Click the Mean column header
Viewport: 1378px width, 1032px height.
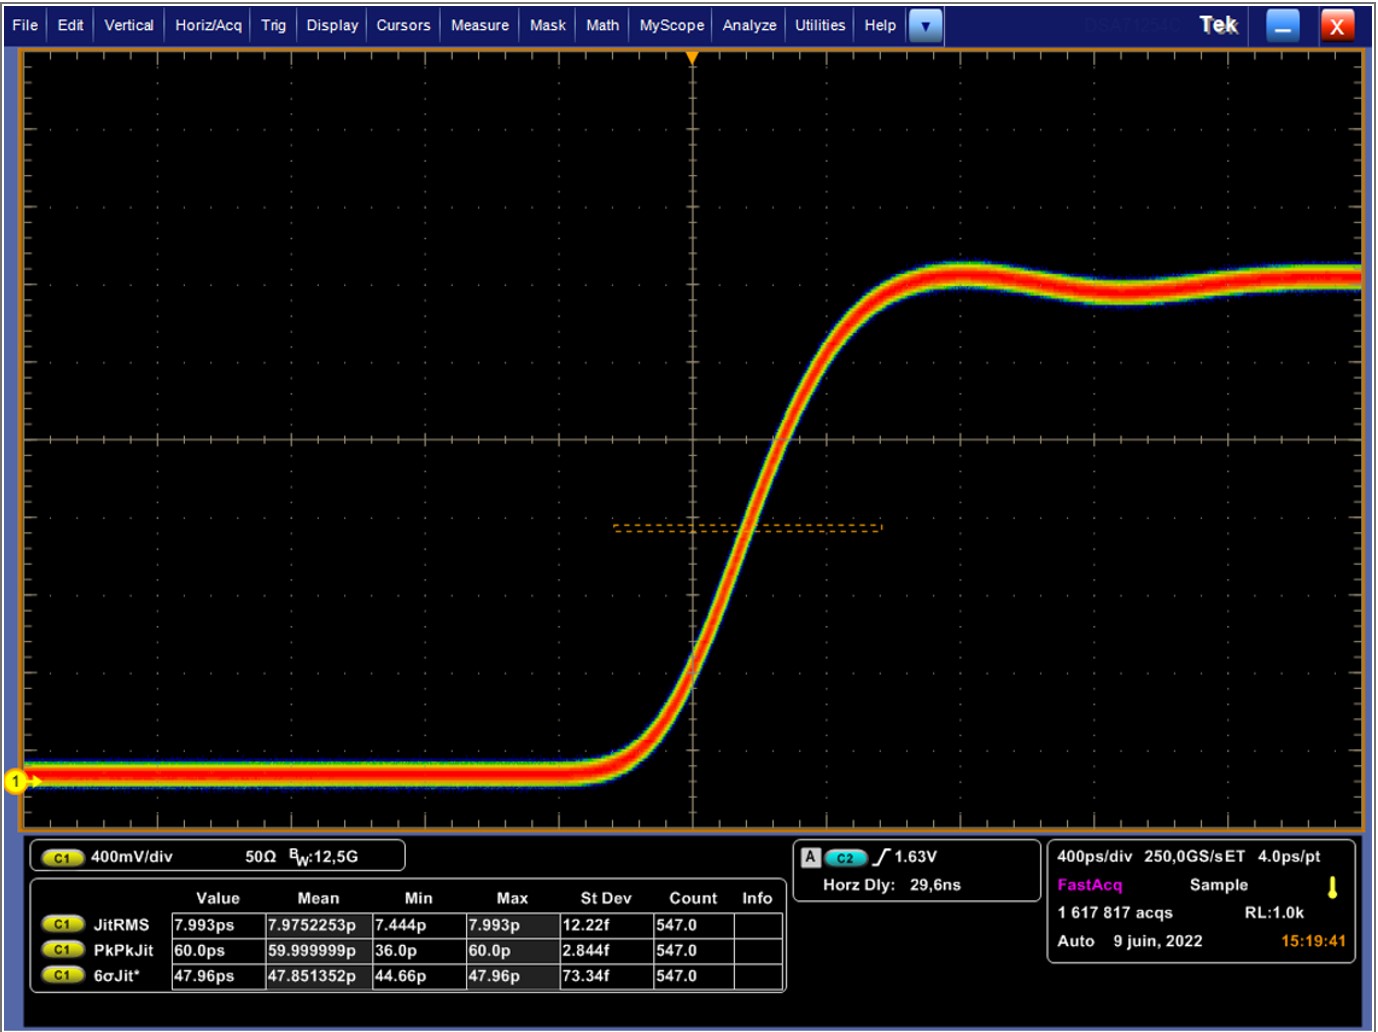coord(318,898)
